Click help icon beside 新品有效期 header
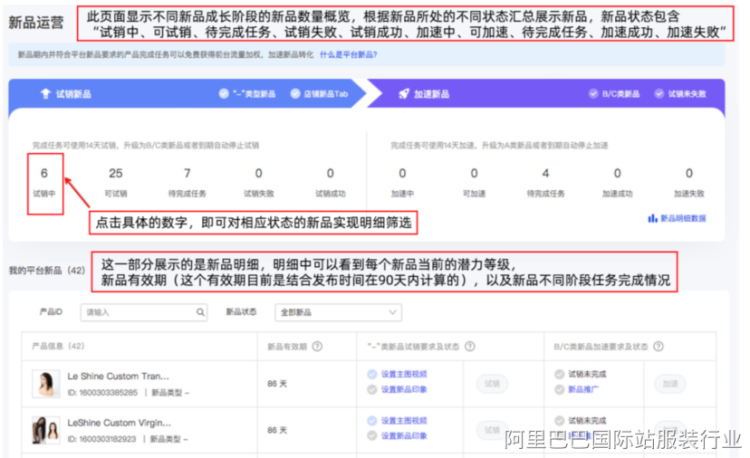750x458 pixels. (317, 347)
